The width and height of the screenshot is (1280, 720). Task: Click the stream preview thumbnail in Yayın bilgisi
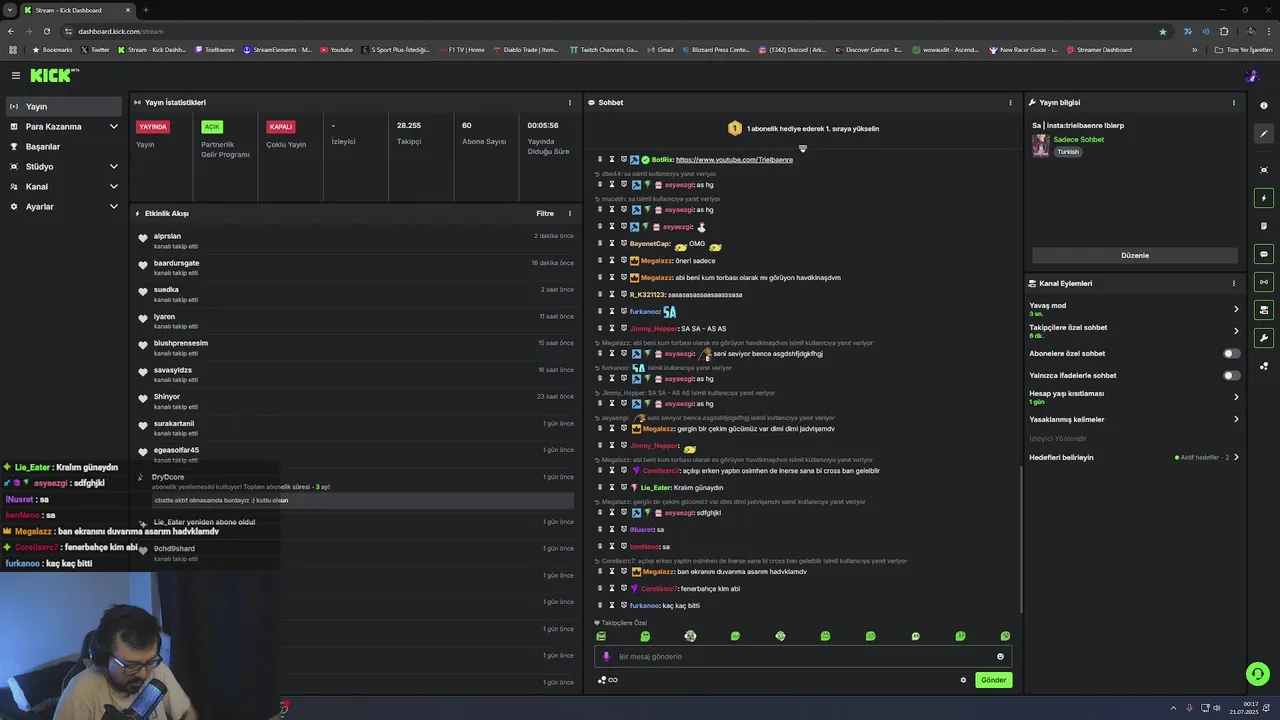point(1040,146)
